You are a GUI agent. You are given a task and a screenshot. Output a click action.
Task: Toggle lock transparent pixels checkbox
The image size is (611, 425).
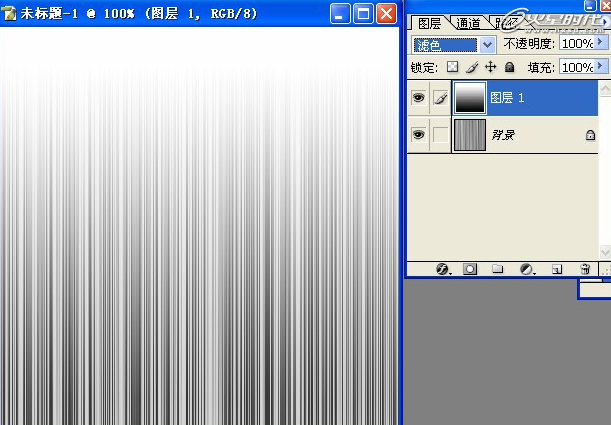point(452,67)
